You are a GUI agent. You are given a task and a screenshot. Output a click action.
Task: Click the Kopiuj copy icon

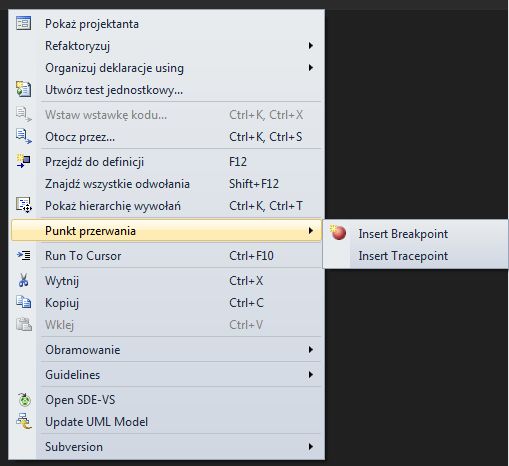(x=24, y=302)
